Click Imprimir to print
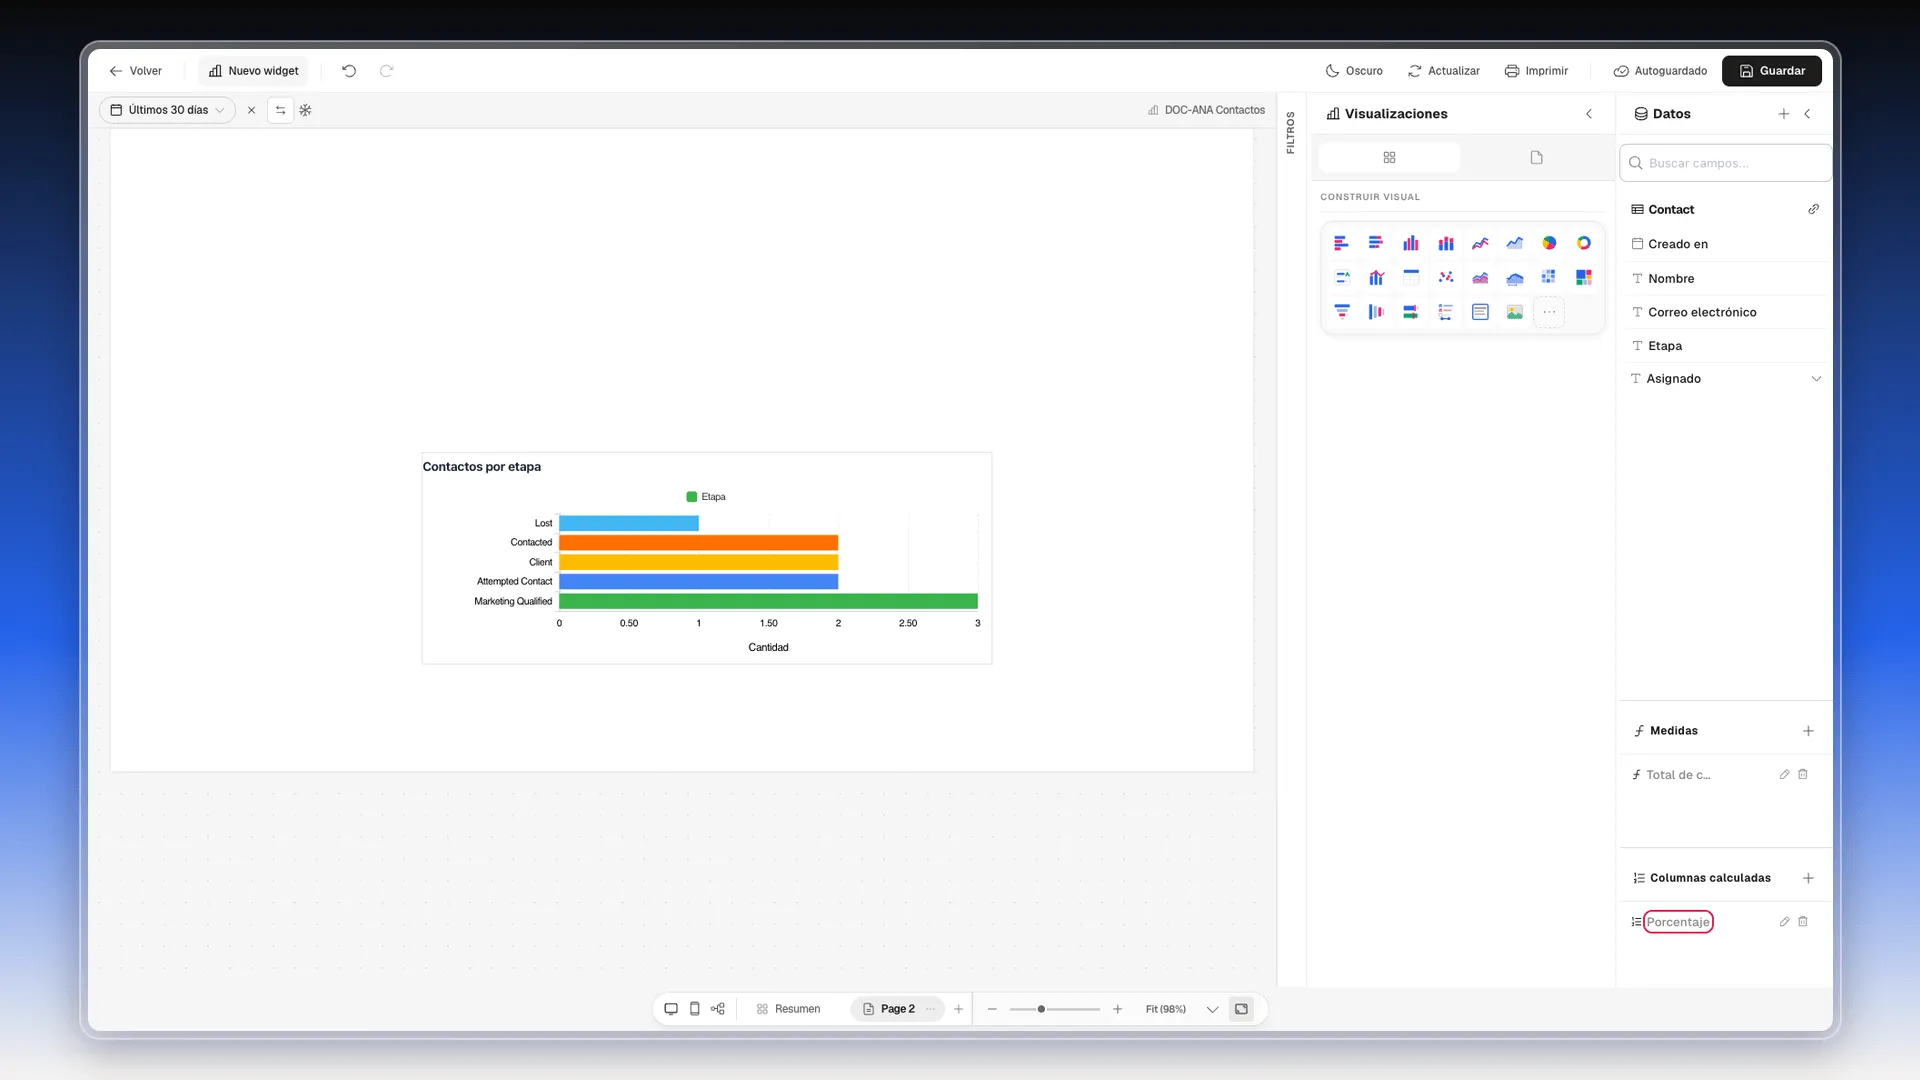 (x=1536, y=71)
